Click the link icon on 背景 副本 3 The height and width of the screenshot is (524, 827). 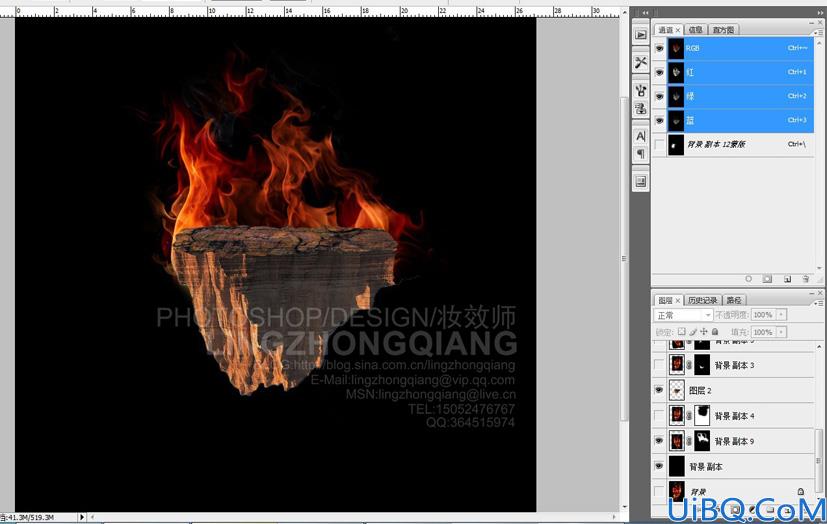pyautogui.click(x=689, y=365)
